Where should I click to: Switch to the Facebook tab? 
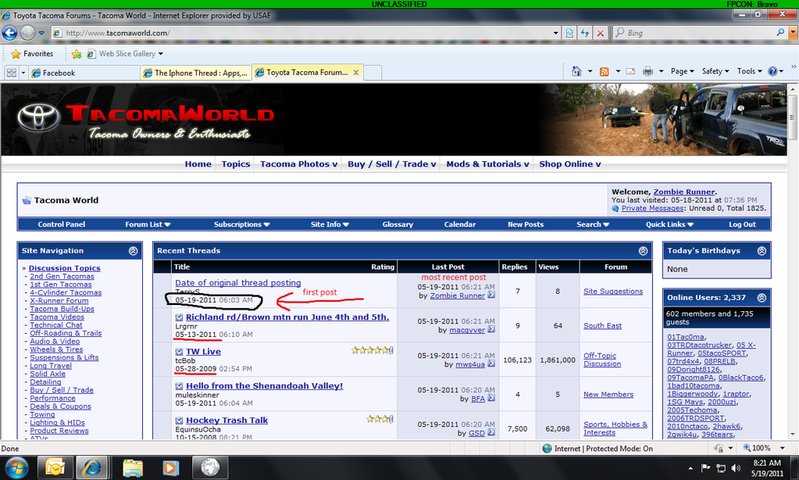tap(84, 73)
